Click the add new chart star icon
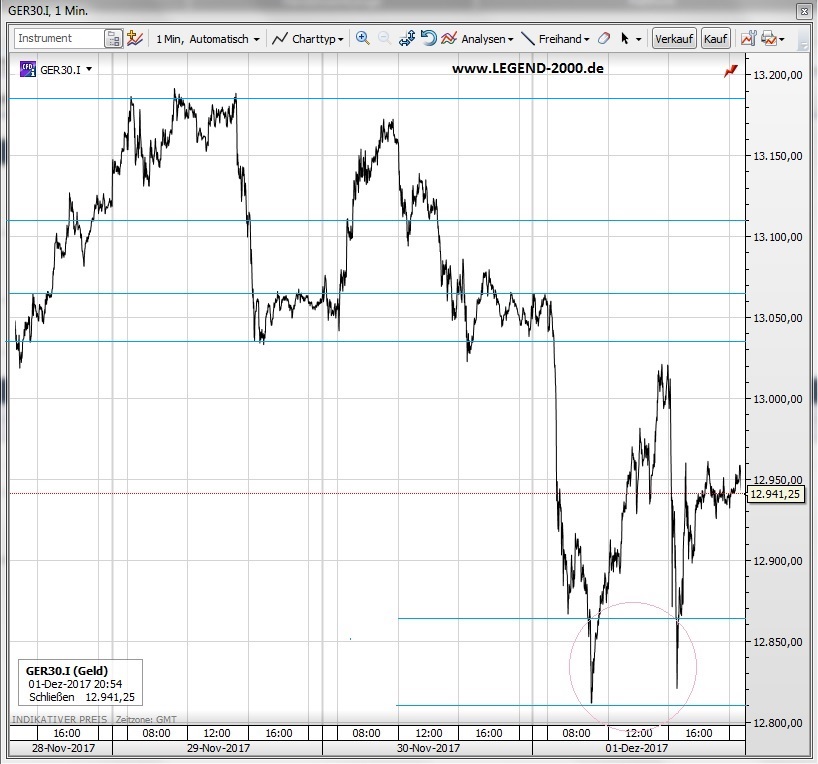 click(x=136, y=39)
